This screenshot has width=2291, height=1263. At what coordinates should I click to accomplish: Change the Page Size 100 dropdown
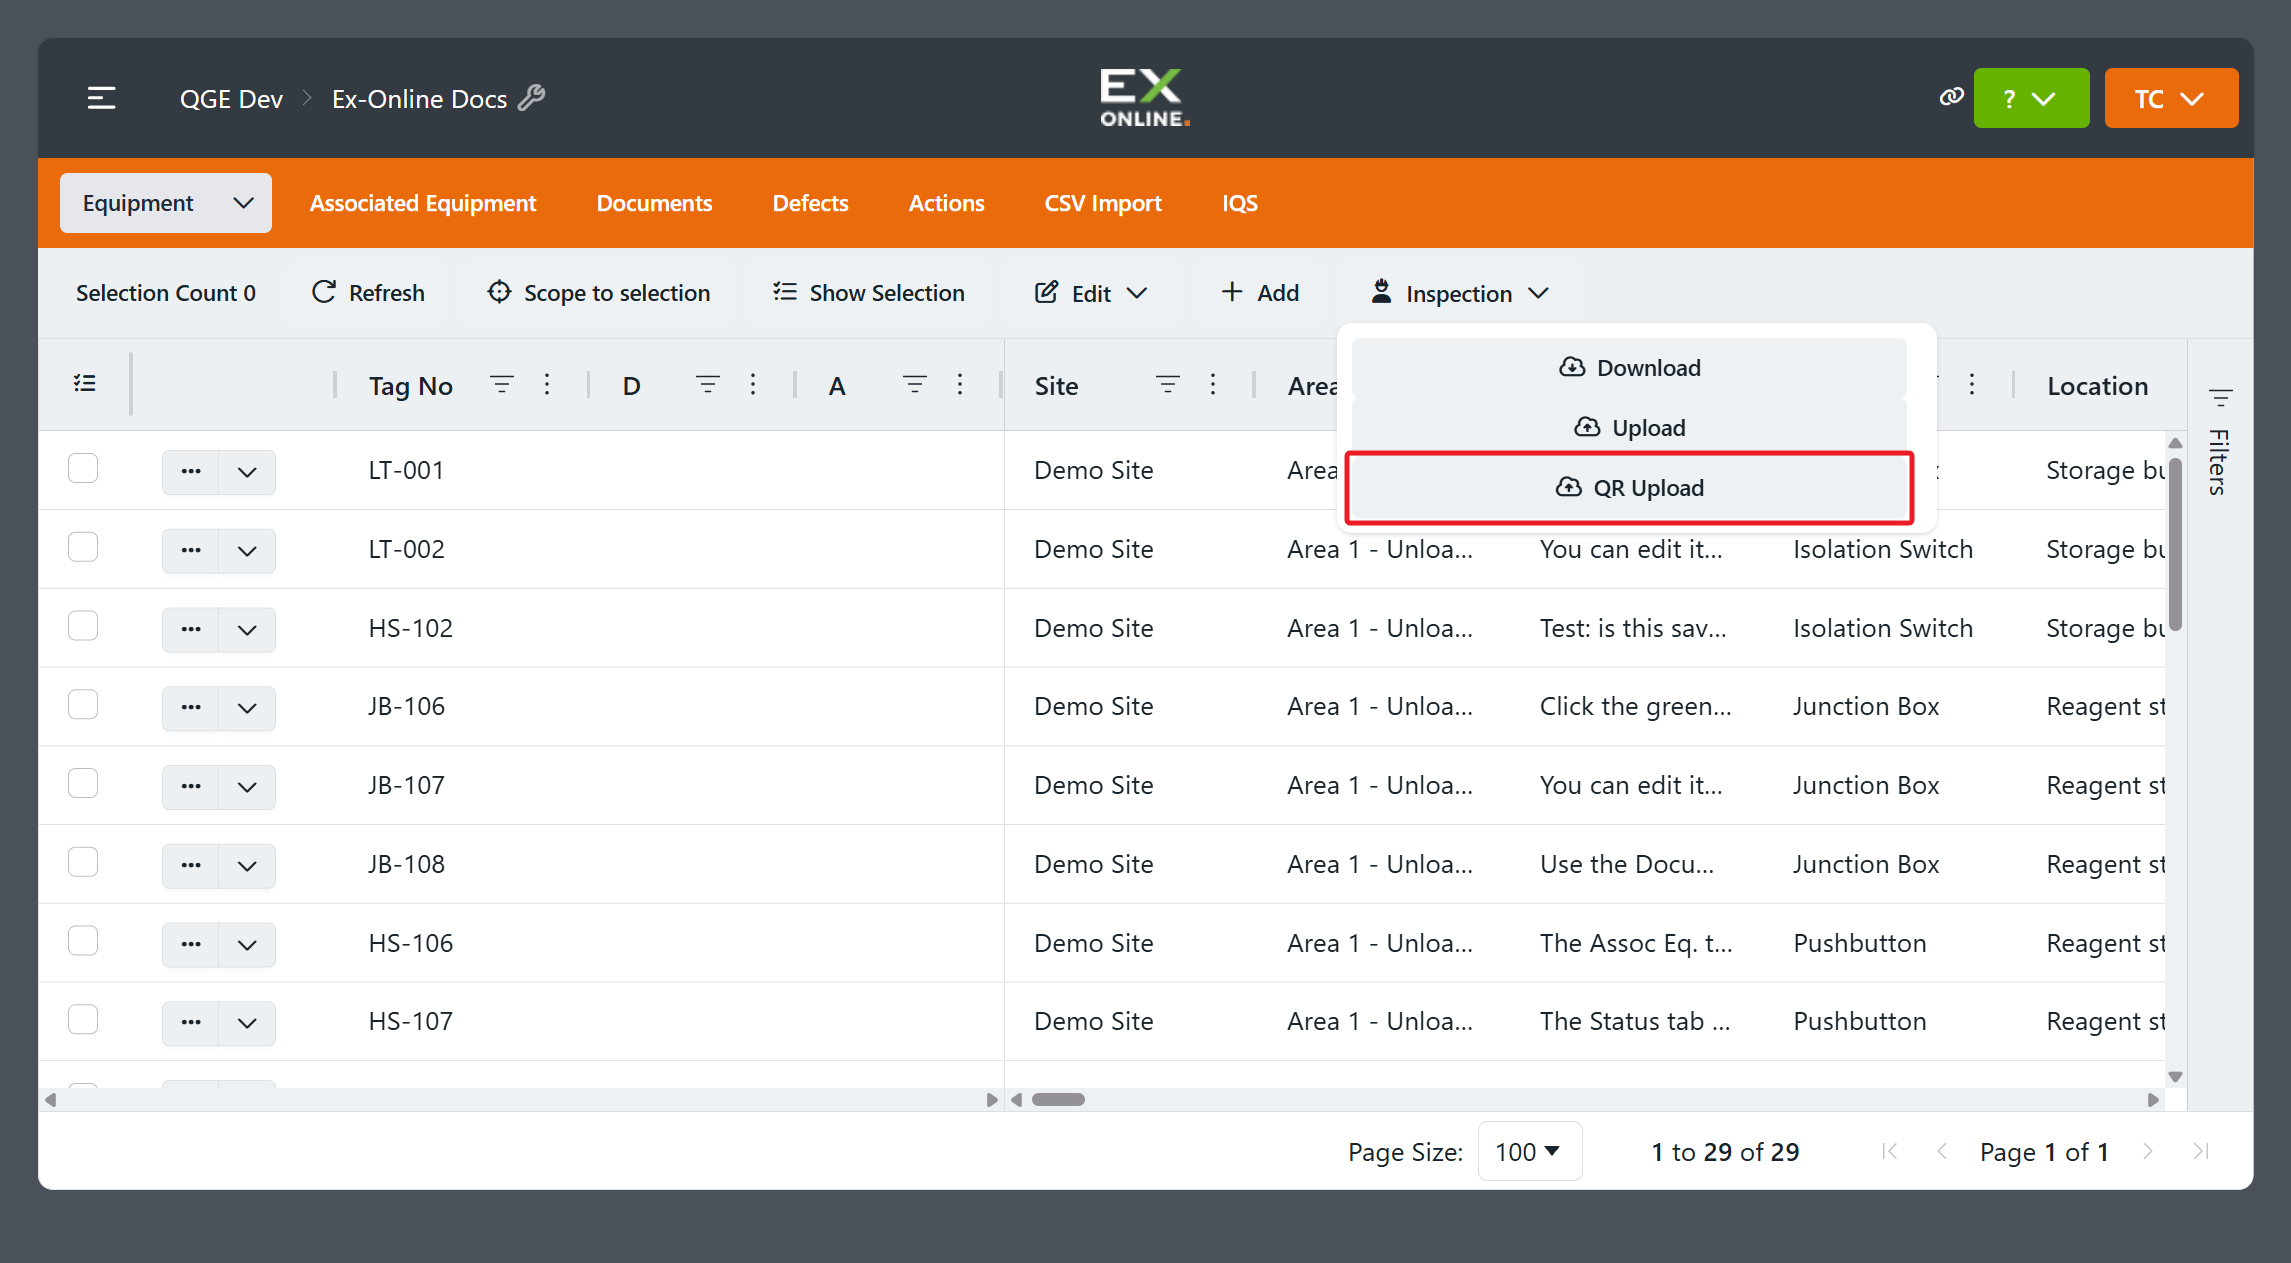click(1529, 1152)
